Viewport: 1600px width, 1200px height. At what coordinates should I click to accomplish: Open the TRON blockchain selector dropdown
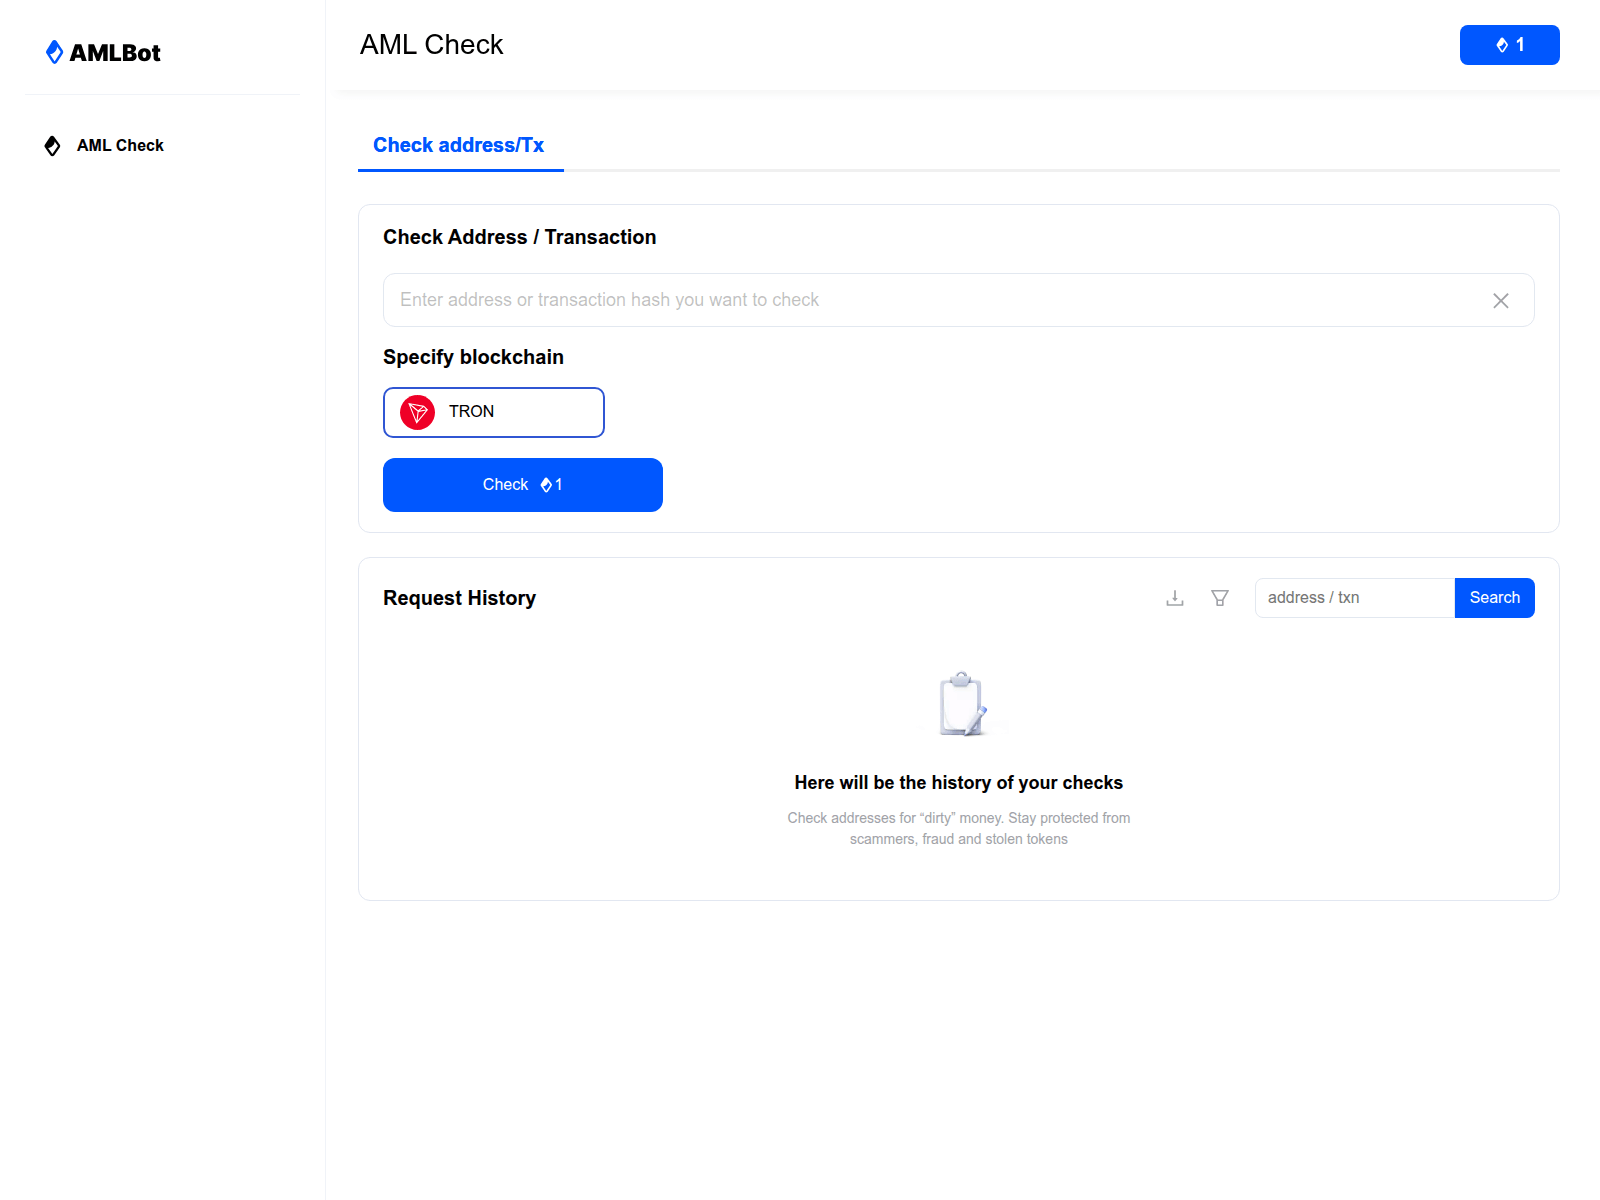493,412
